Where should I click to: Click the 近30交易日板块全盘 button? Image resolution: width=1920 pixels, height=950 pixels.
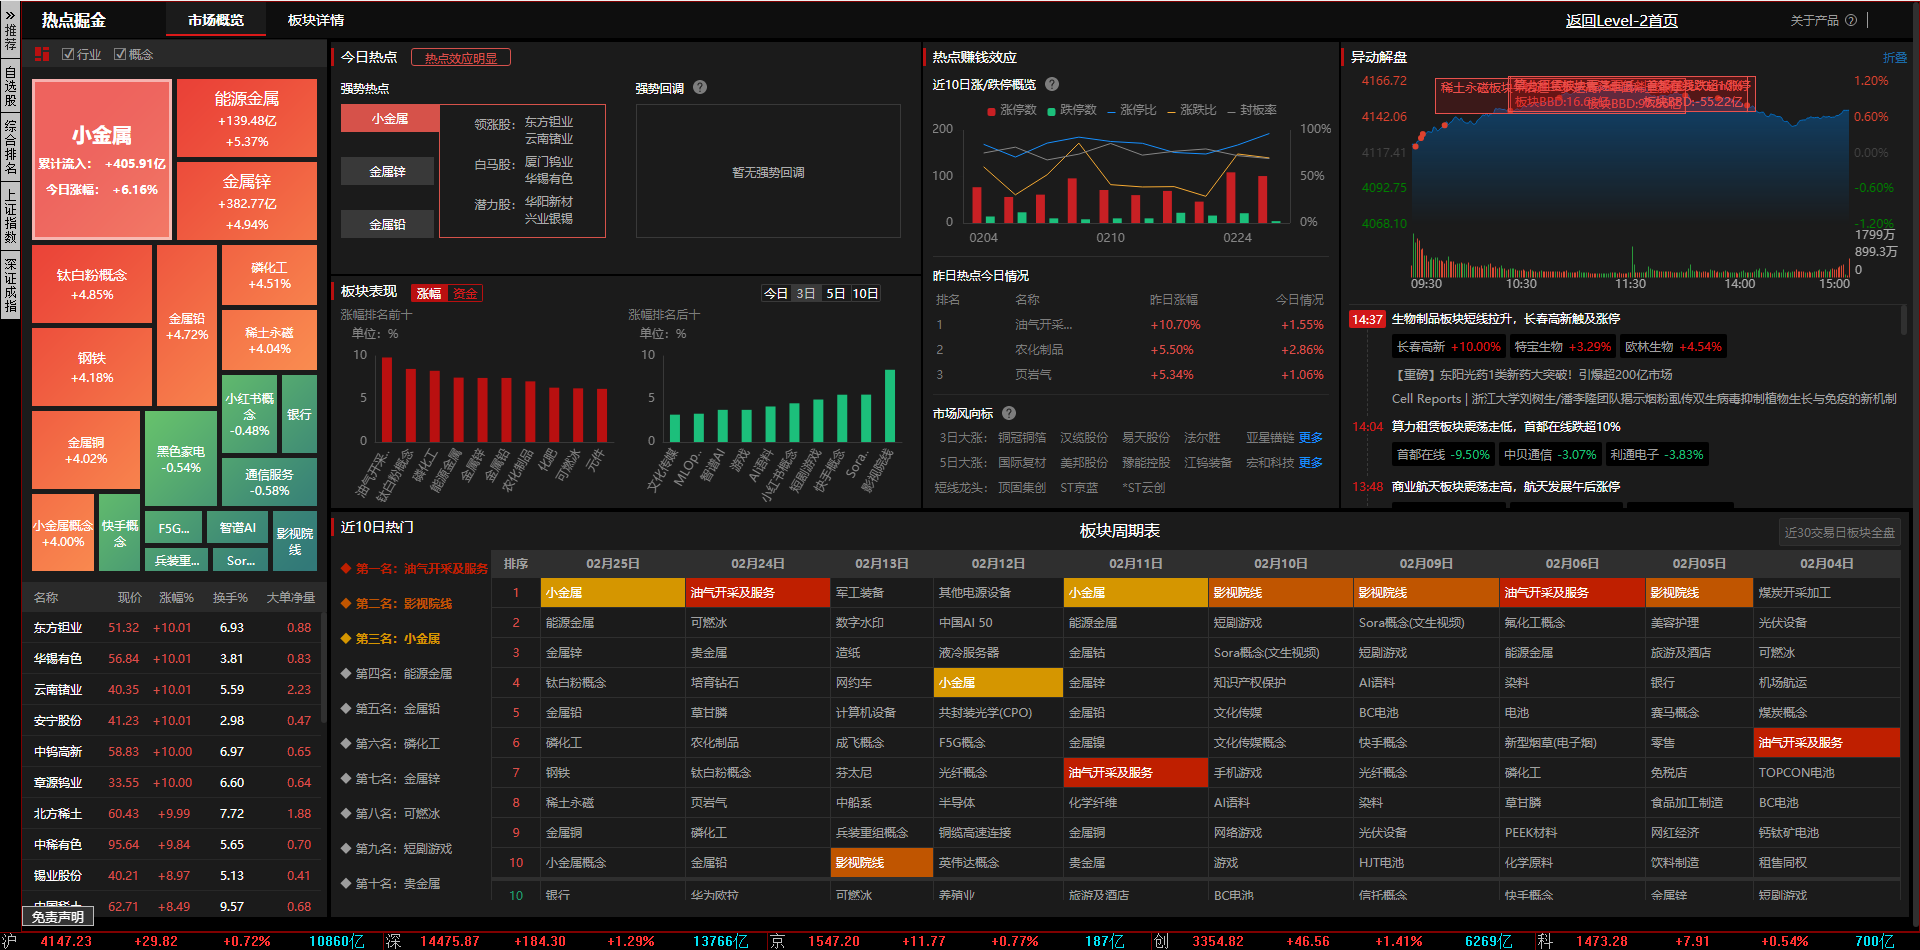pyautogui.click(x=1839, y=532)
